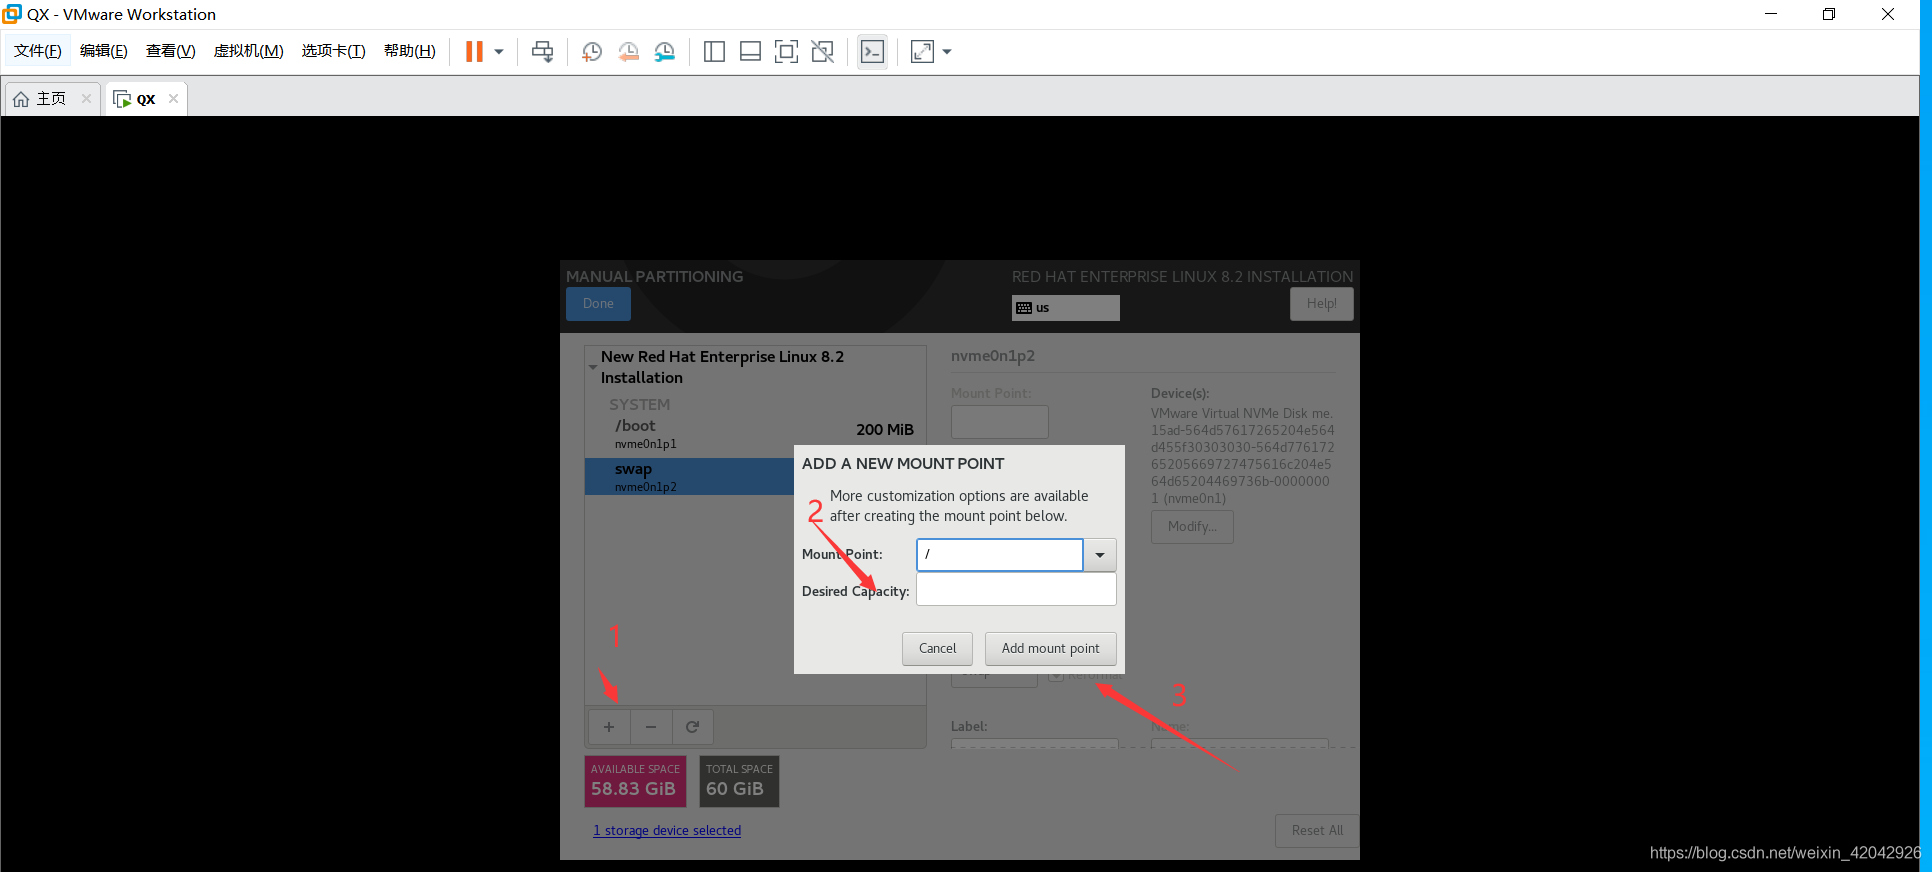
Task: Click the Reset All button
Action: click(1317, 831)
